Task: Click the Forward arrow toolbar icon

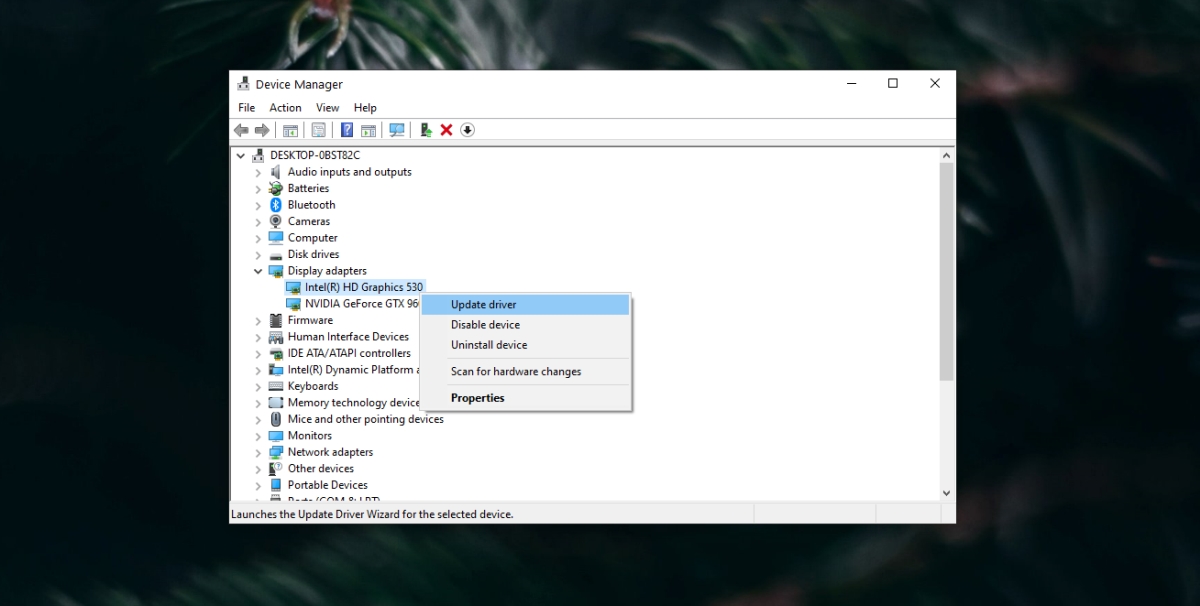Action: [x=262, y=130]
